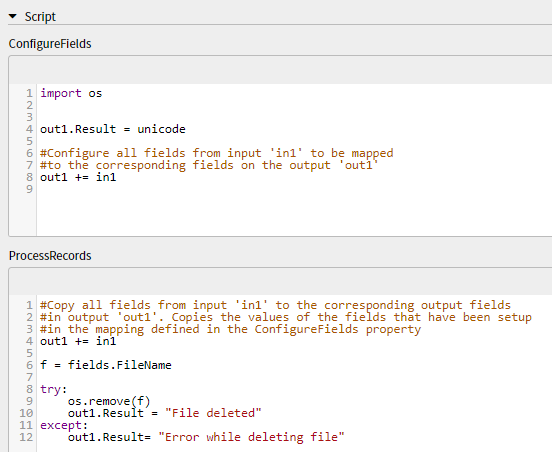
Task: Click the 'out1.Result = unicode' code line
Action: pos(113,129)
